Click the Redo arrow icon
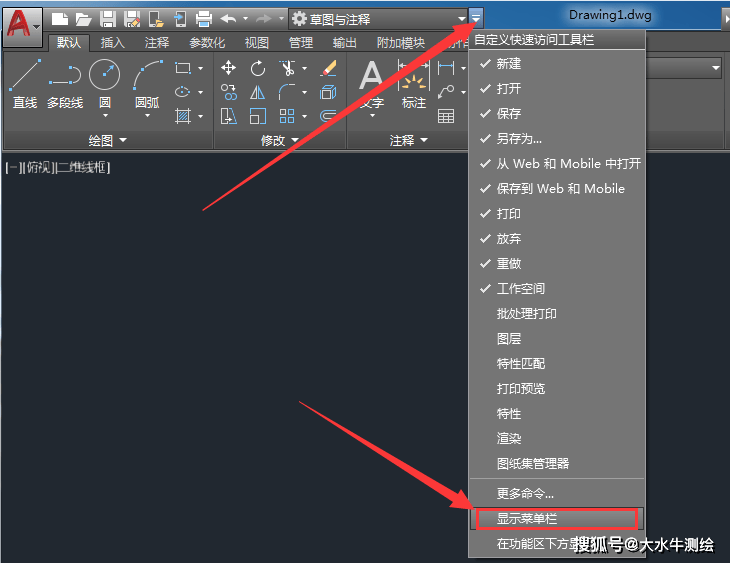 point(264,19)
